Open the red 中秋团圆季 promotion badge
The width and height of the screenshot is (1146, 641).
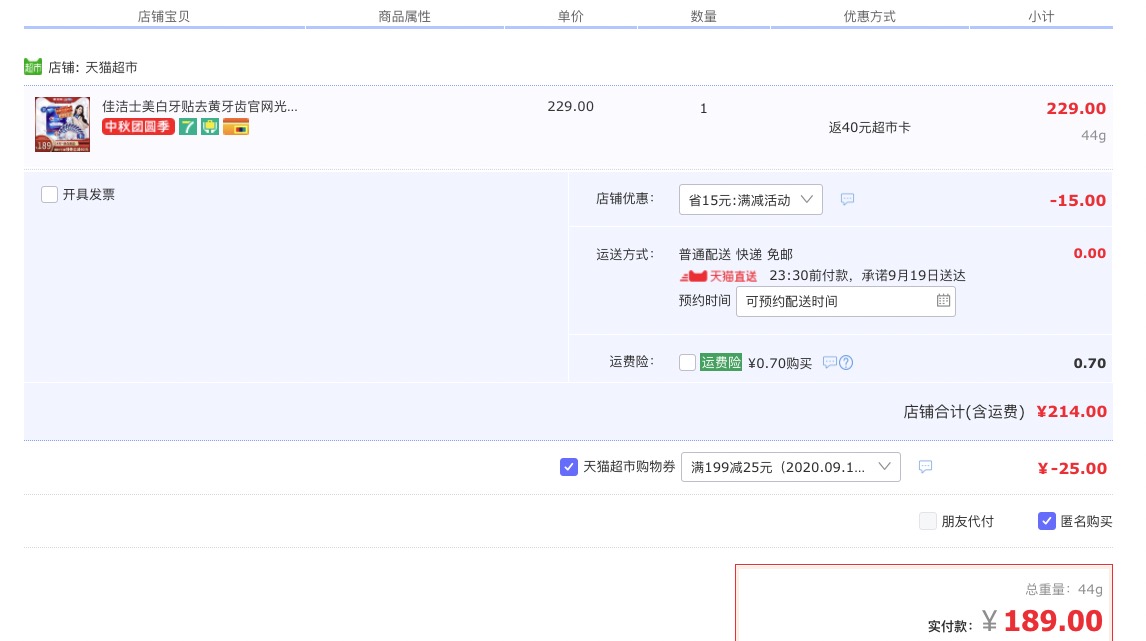click(x=138, y=126)
